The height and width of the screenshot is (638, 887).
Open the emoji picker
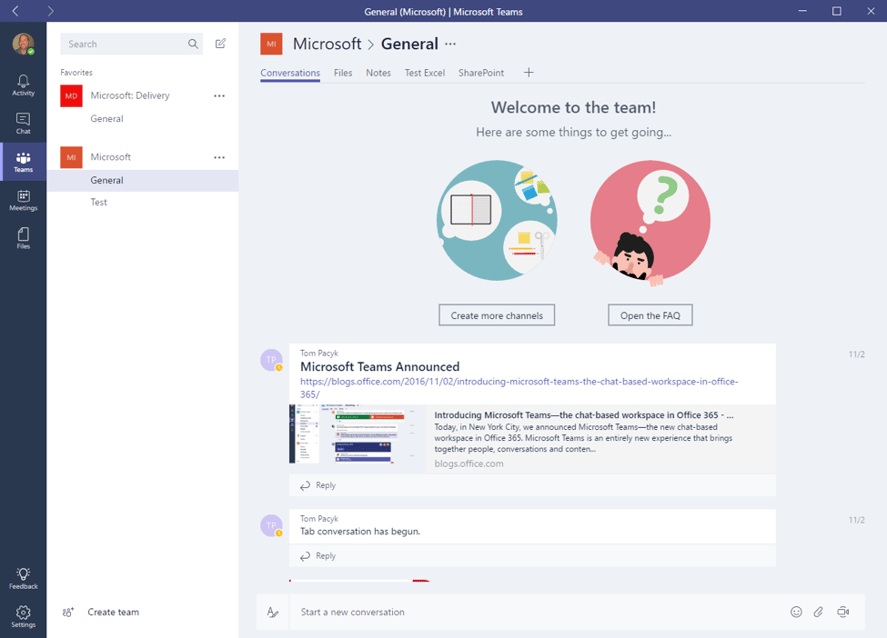tap(796, 611)
